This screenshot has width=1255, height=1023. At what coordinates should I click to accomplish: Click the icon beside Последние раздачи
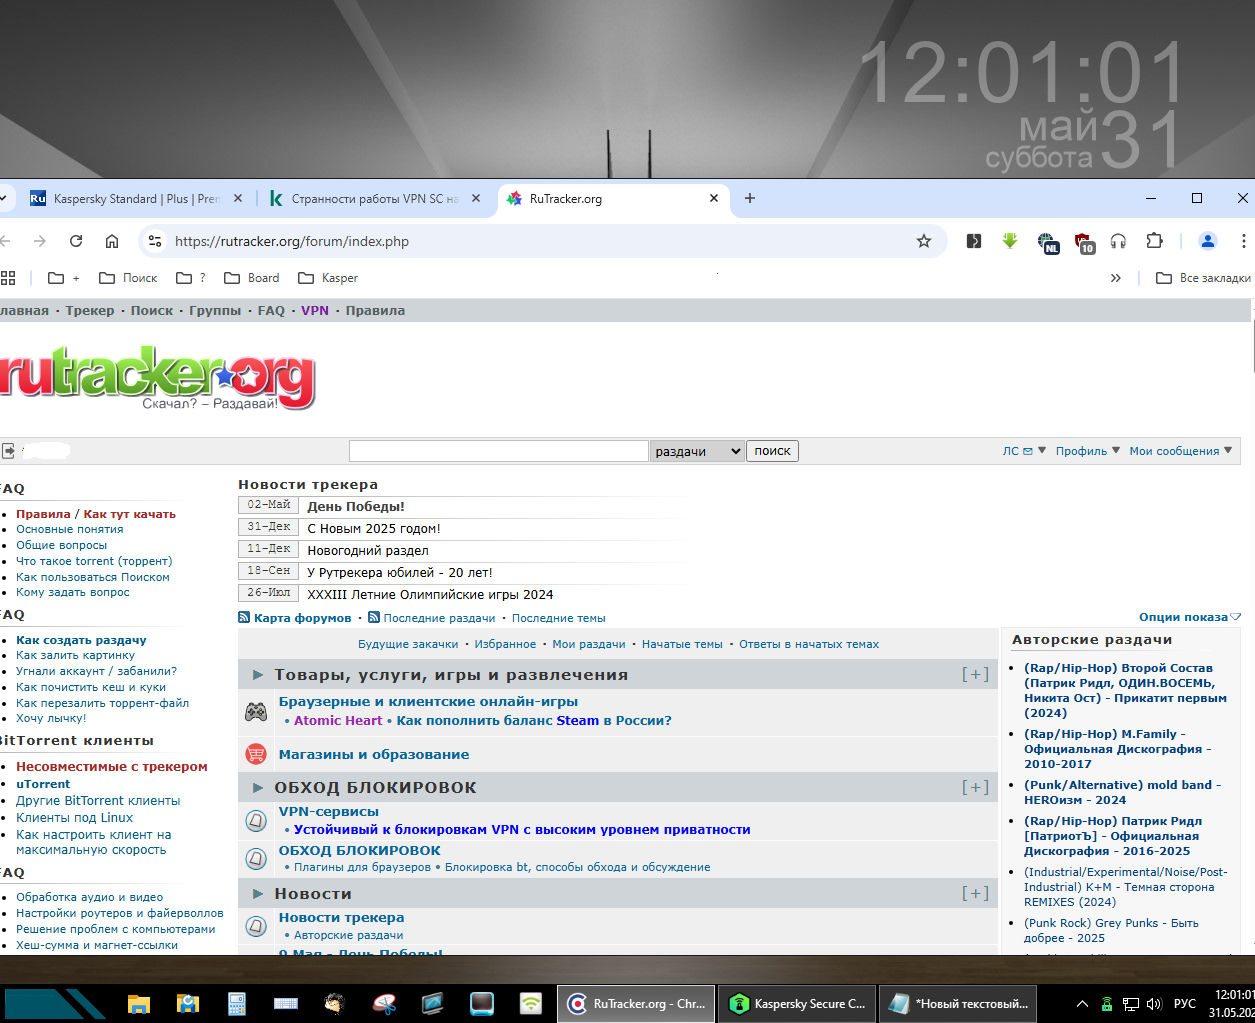point(374,617)
